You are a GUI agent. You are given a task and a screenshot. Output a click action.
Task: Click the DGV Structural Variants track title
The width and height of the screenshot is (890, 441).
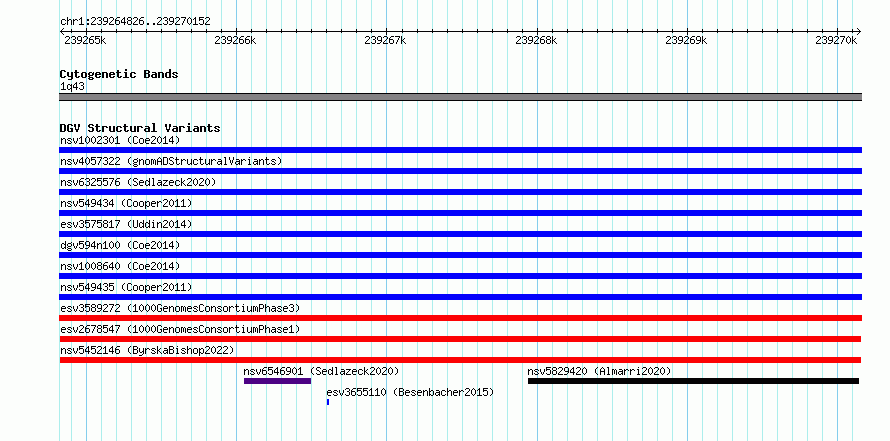point(140,128)
